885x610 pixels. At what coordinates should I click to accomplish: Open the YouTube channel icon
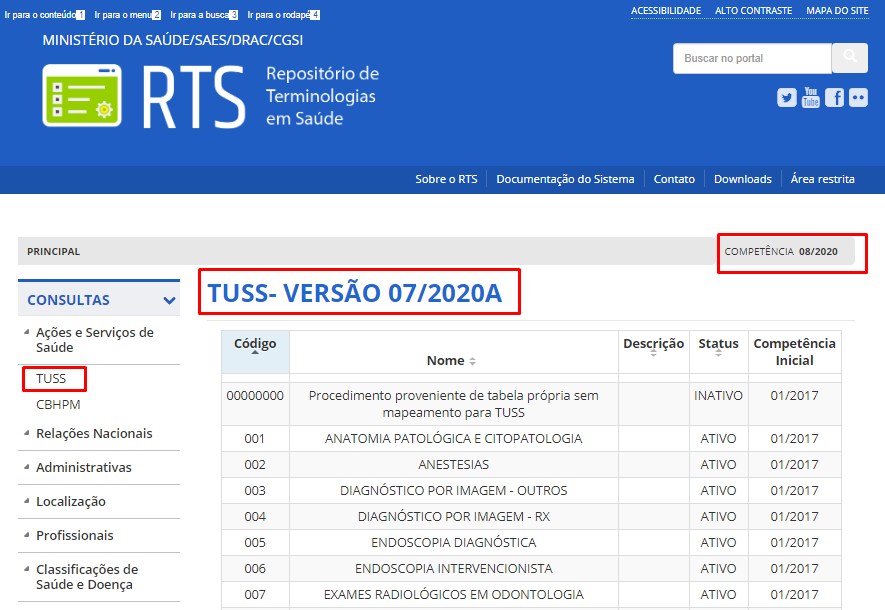pyautogui.click(x=810, y=97)
